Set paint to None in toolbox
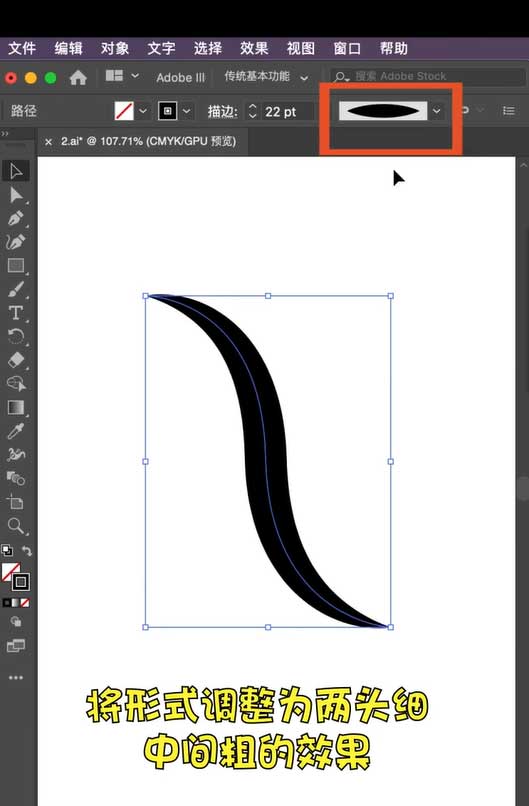Image resolution: width=529 pixels, height=806 pixels. pyautogui.click(x=25, y=602)
